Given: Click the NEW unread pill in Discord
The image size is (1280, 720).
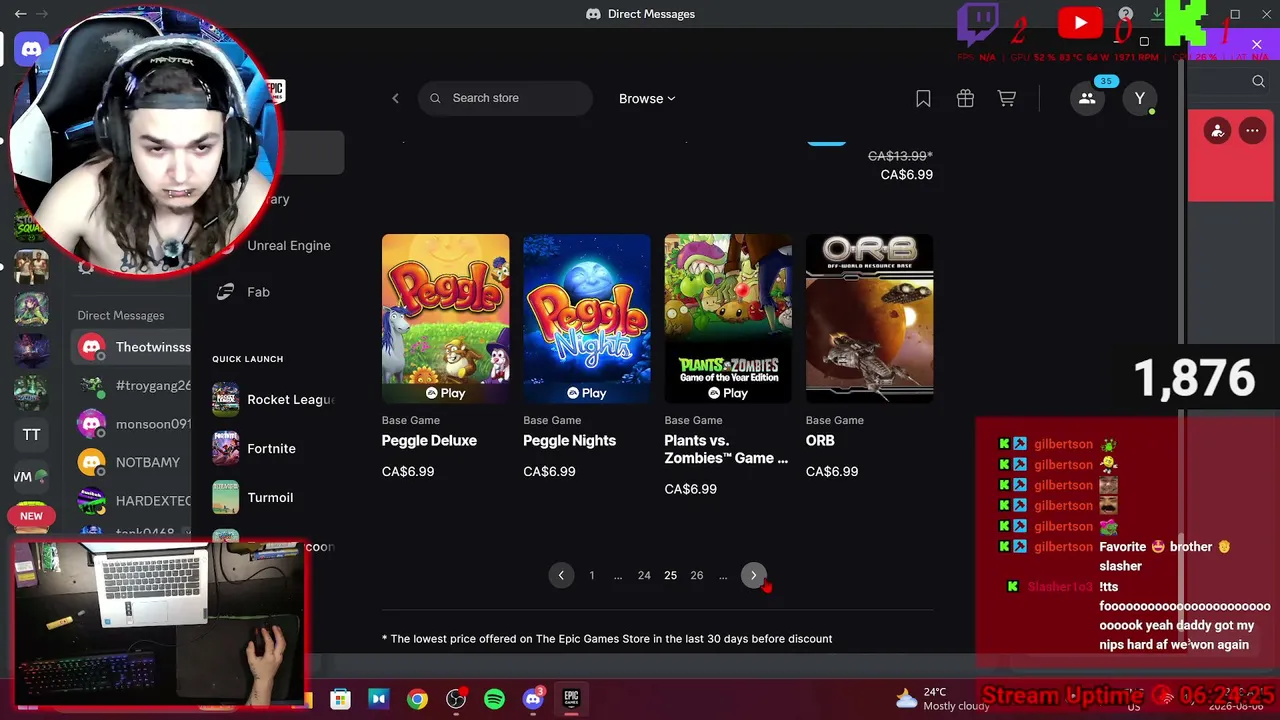Looking at the screenshot, I should pyautogui.click(x=31, y=516).
